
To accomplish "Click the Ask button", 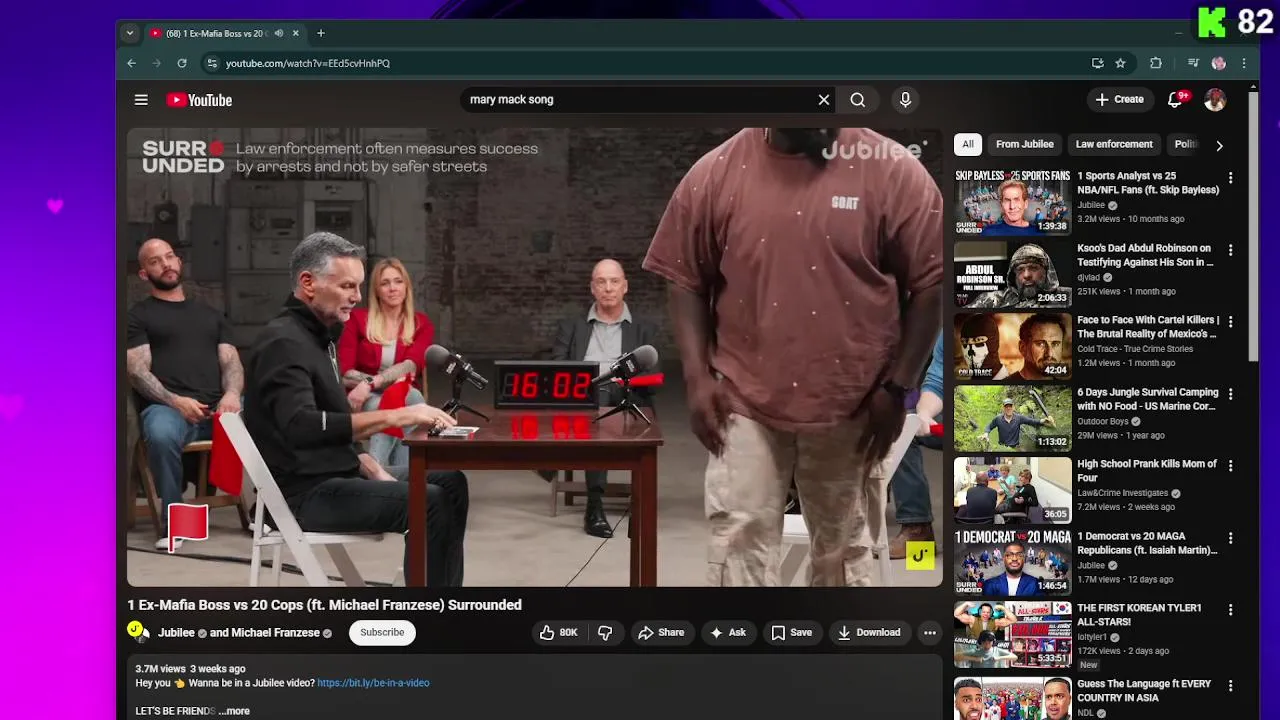I will 728,633.
